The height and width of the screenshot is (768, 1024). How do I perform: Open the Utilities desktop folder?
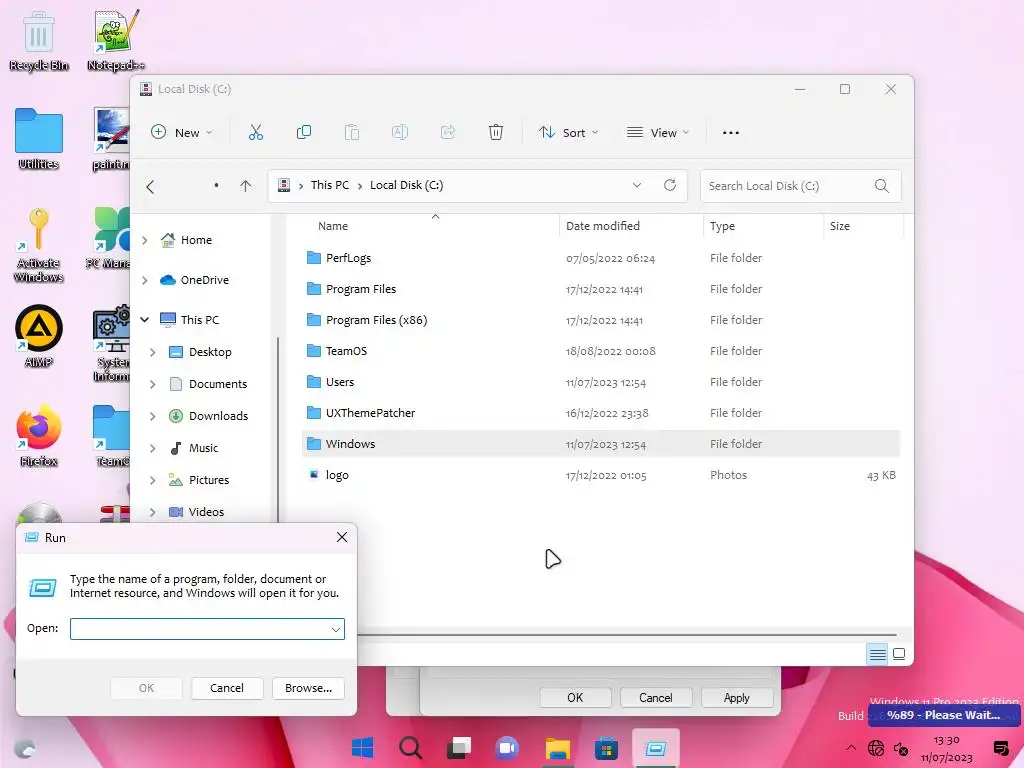click(x=39, y=139)
